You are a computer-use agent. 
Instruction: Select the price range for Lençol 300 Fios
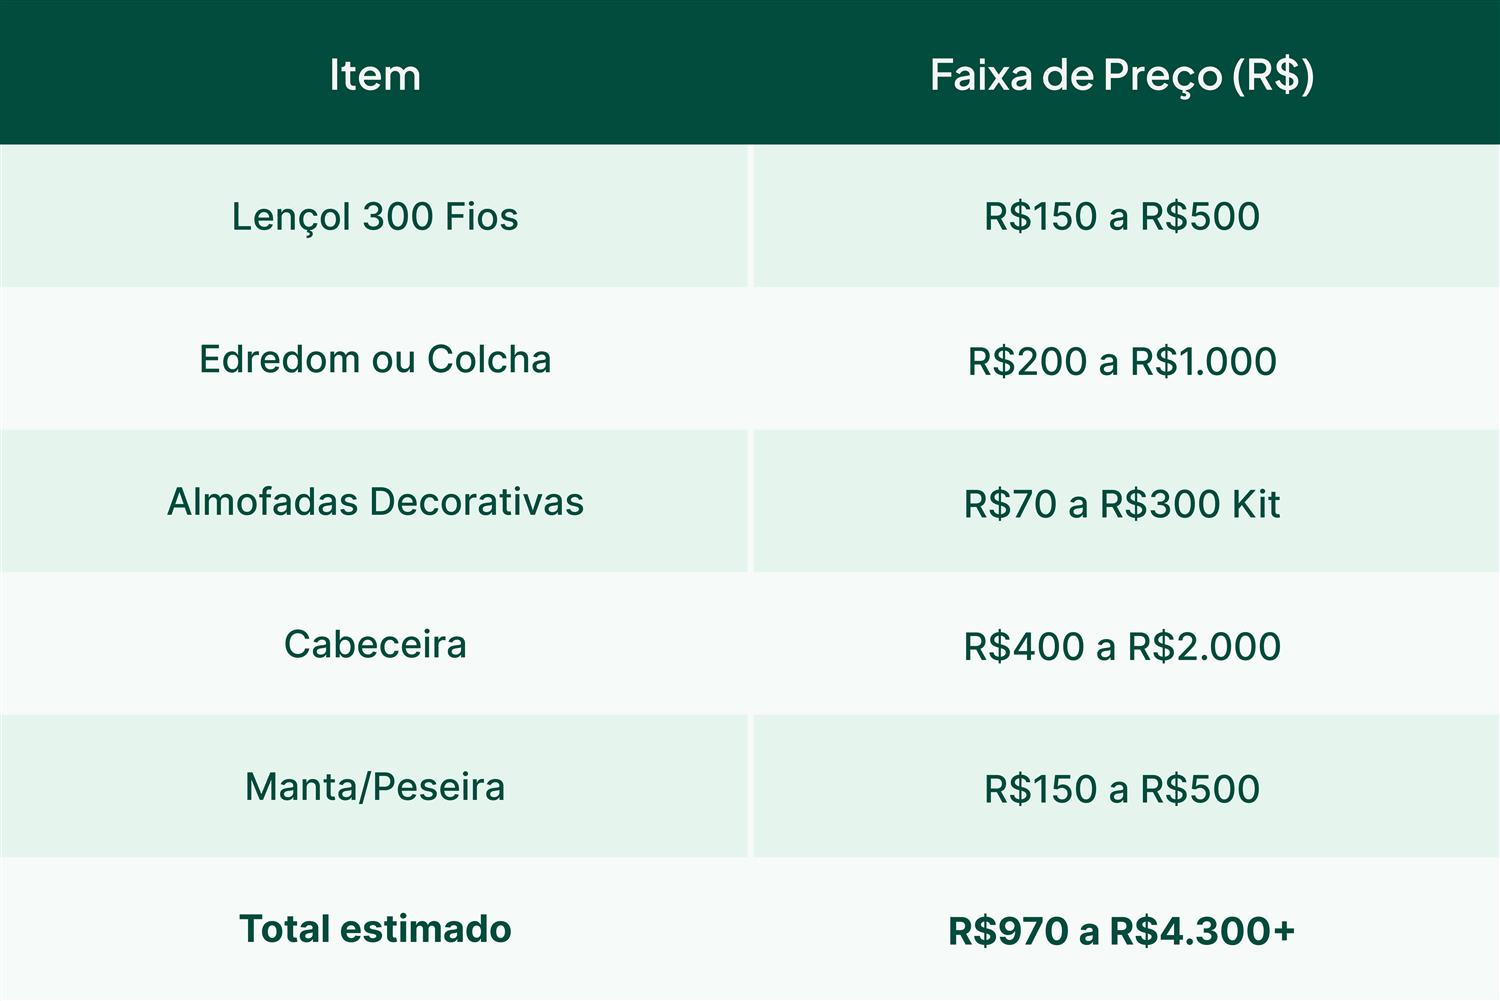[1122, 217]
